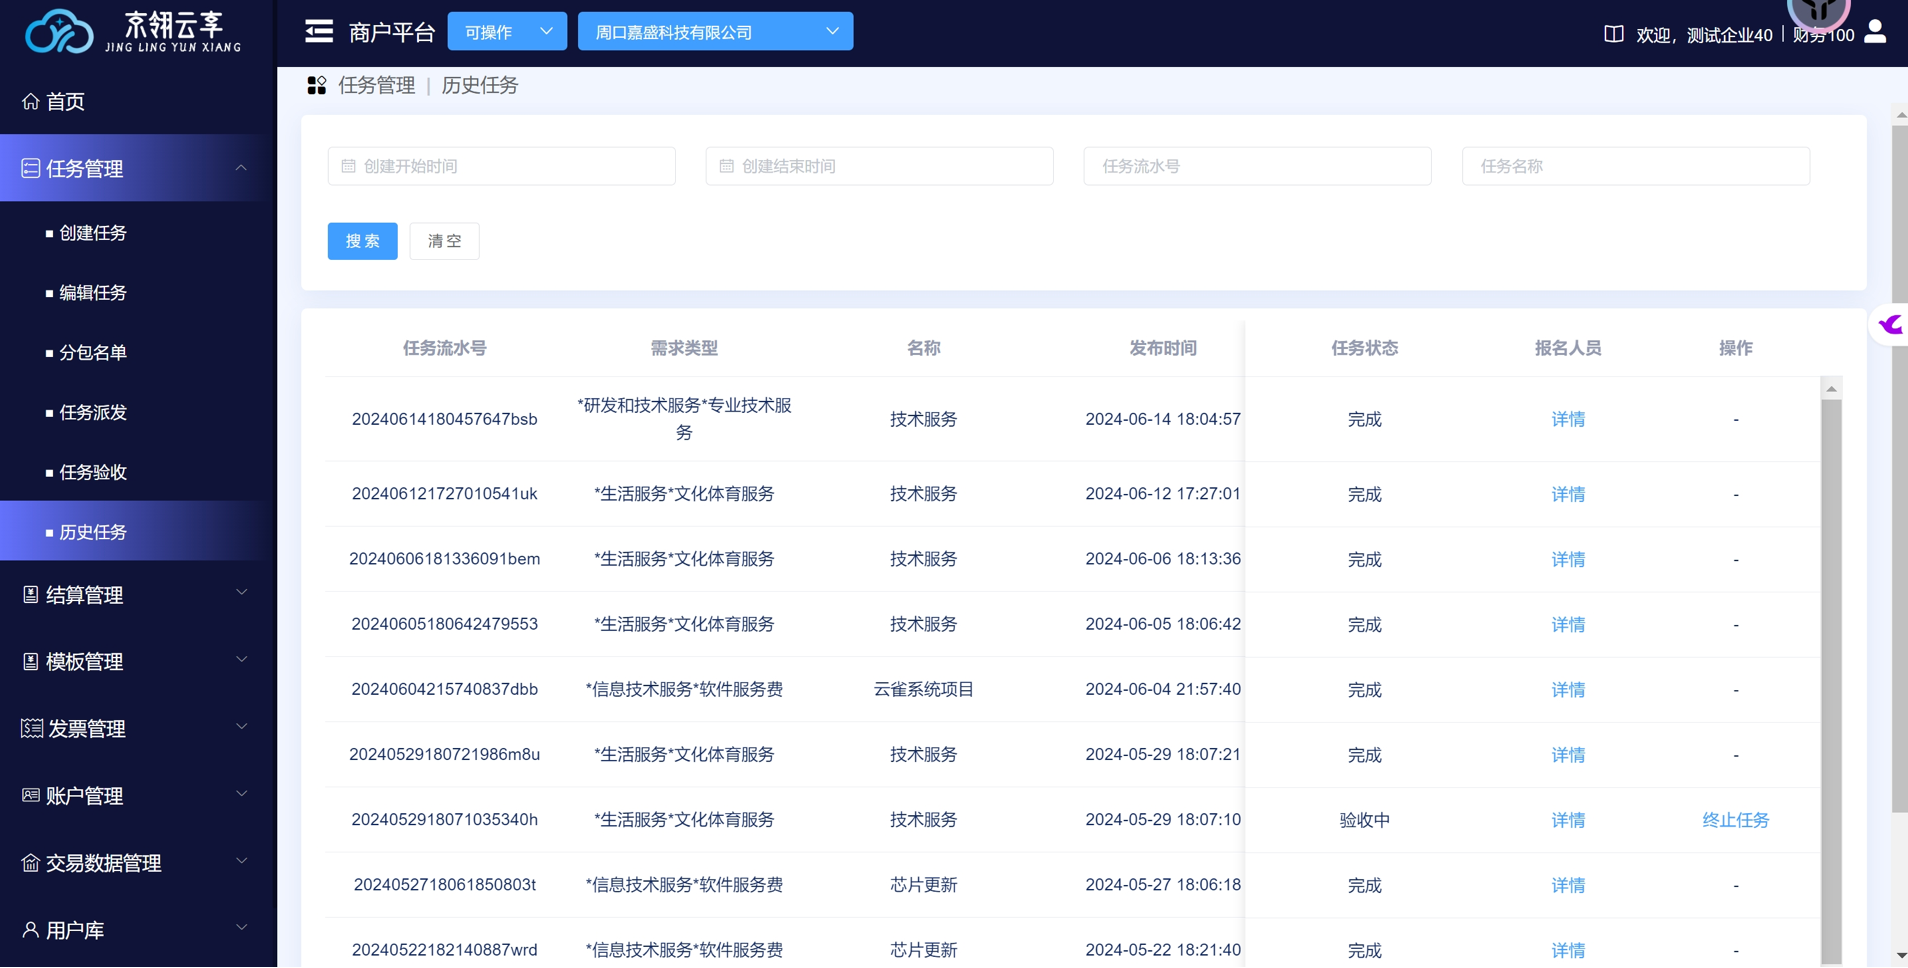Viewport: 1908px width, 968px height.
Task: Open the book documentation icon
Action: (x=1613, y=34)
